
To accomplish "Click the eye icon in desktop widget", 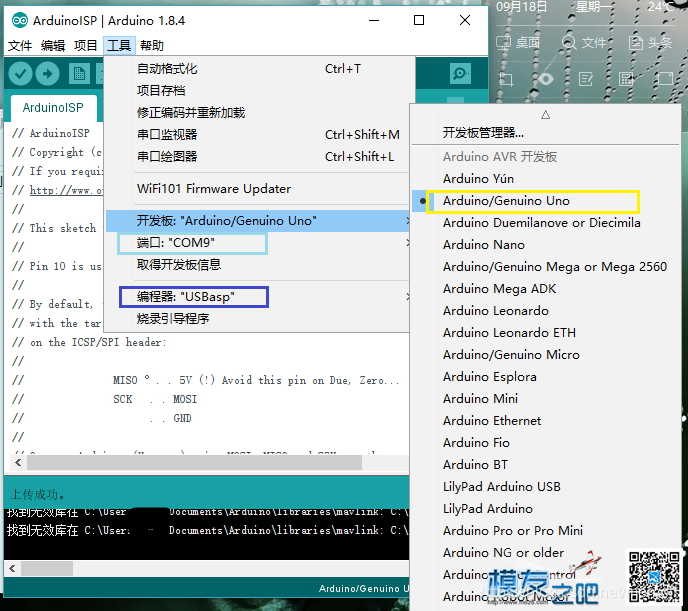I will (x=545, y=79).
